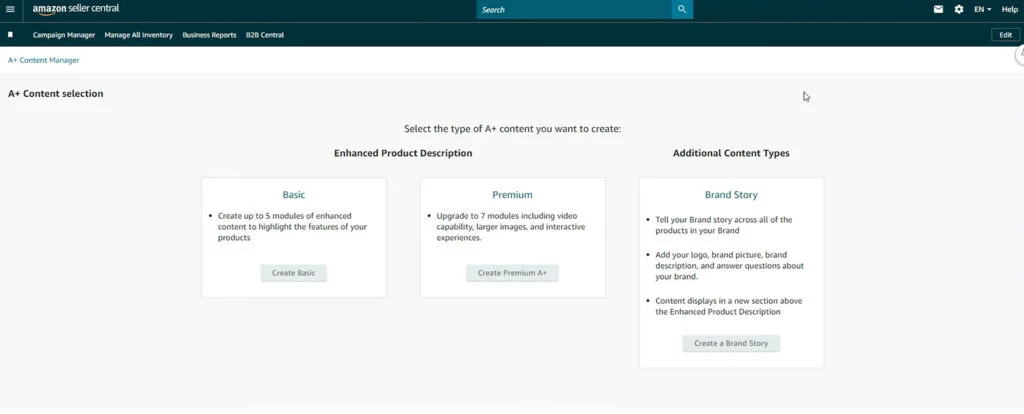Click the Basic card title
Image resolution: width=1024 pixels, height=414 pixels.
(294, 195)
